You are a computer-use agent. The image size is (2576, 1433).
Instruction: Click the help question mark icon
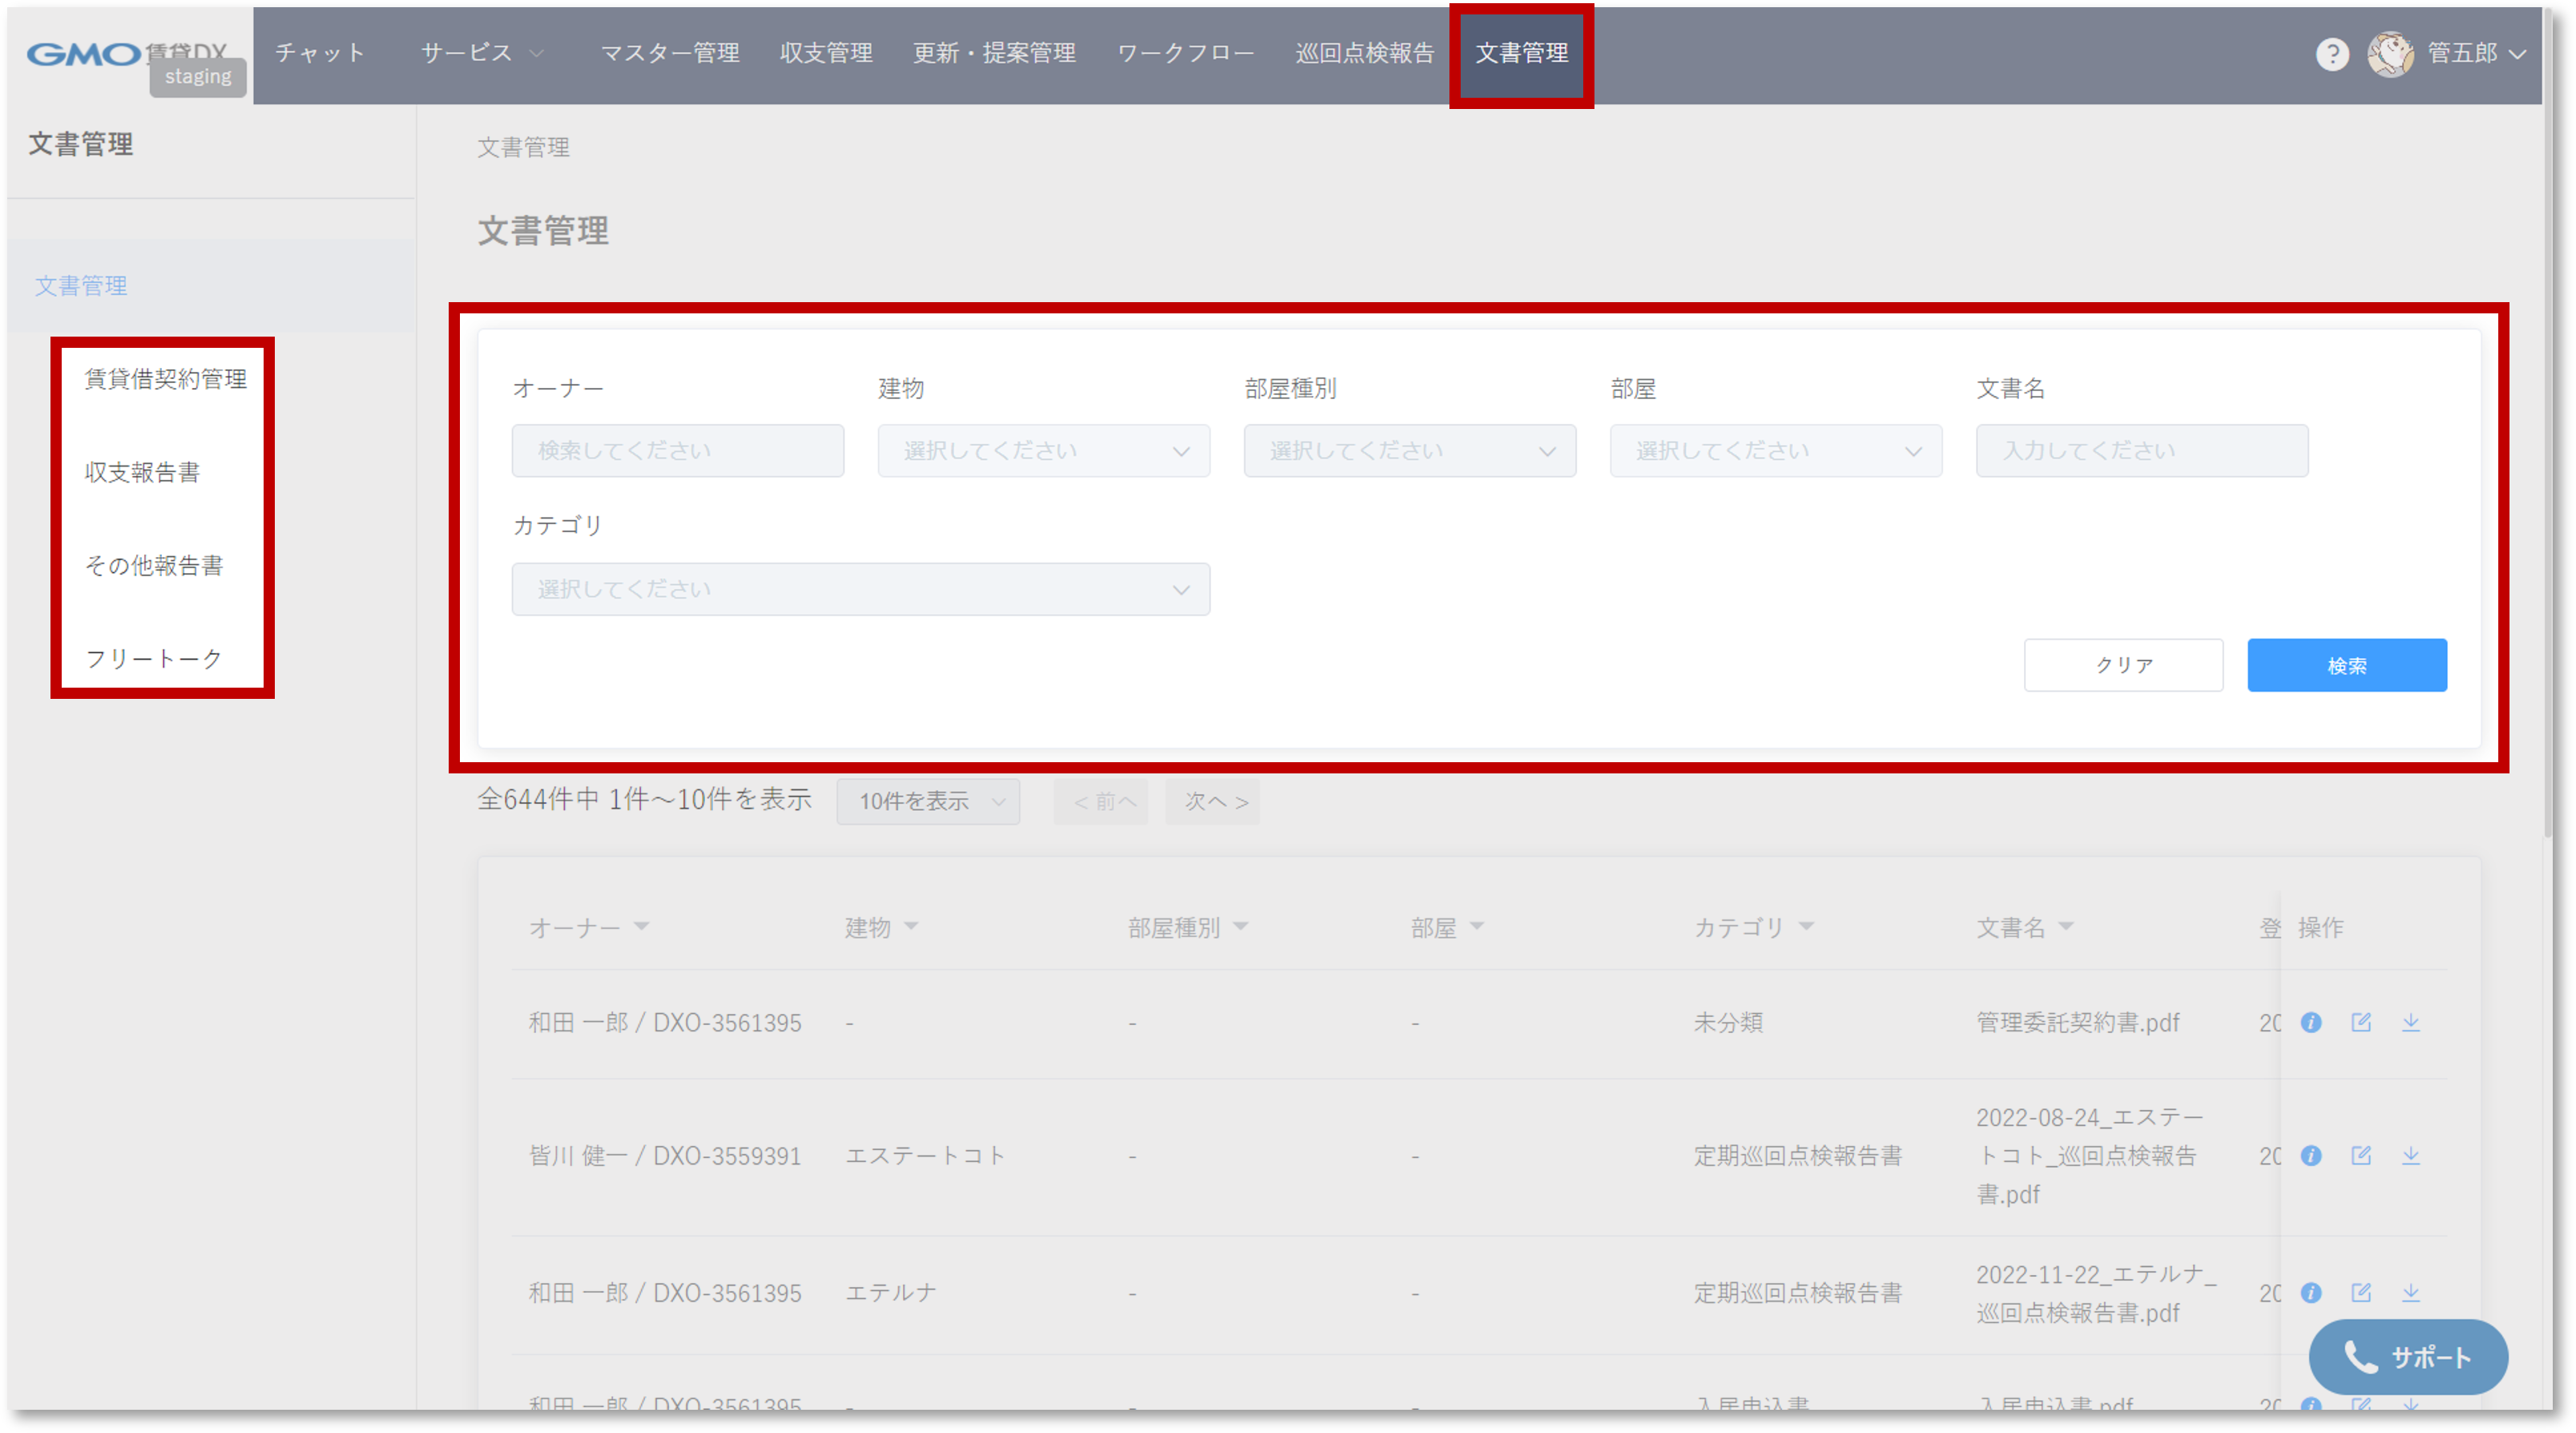2332,54
